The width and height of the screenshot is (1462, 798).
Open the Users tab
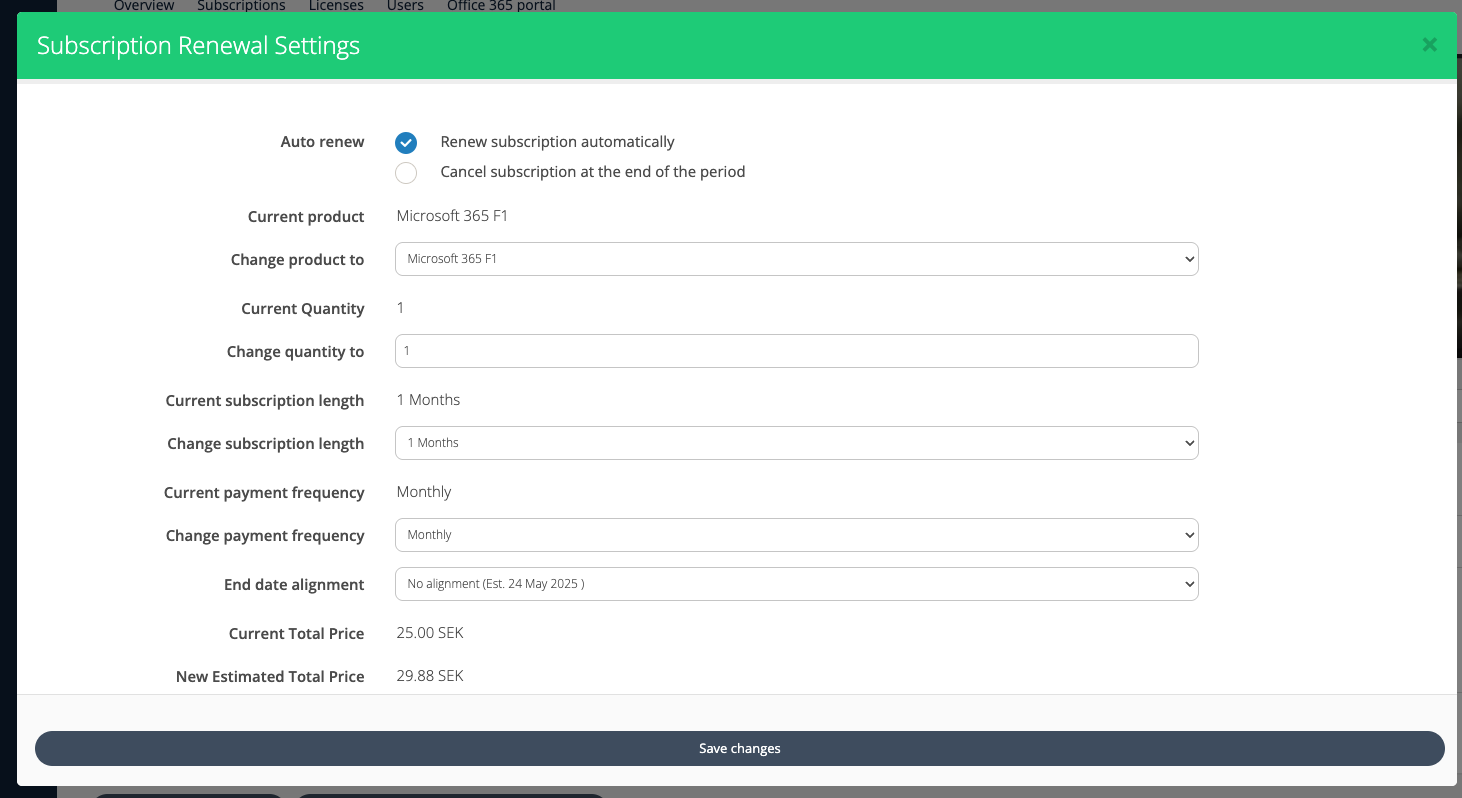[405, 6]
